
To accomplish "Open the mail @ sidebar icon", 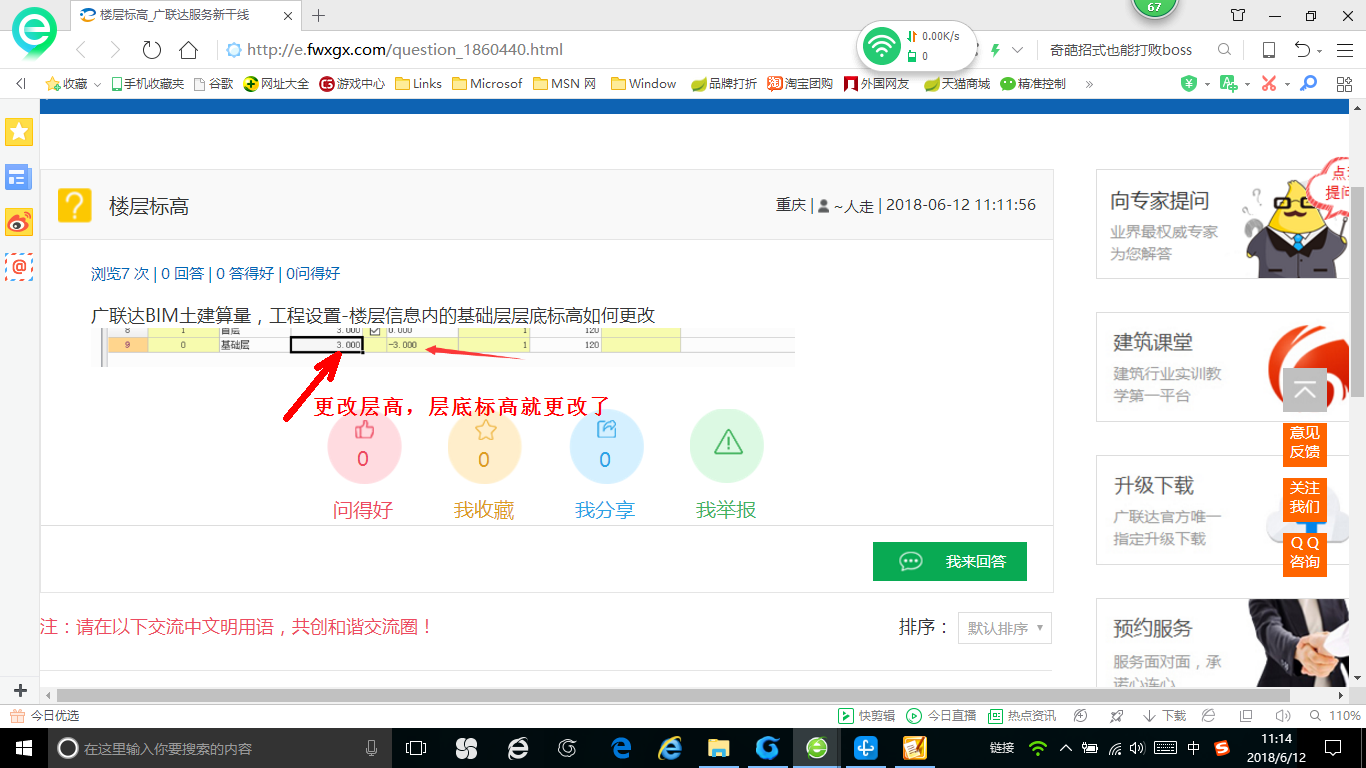I will click(19, 266).
